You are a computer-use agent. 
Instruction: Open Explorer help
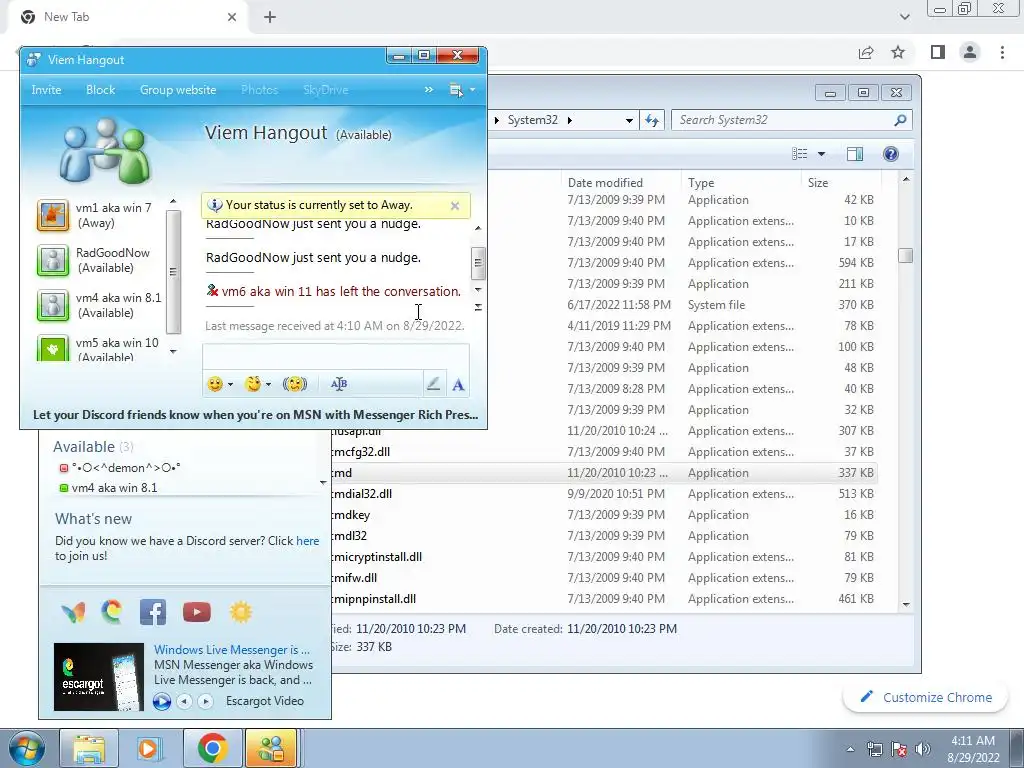pyautogui.click(x=891, y=154)
